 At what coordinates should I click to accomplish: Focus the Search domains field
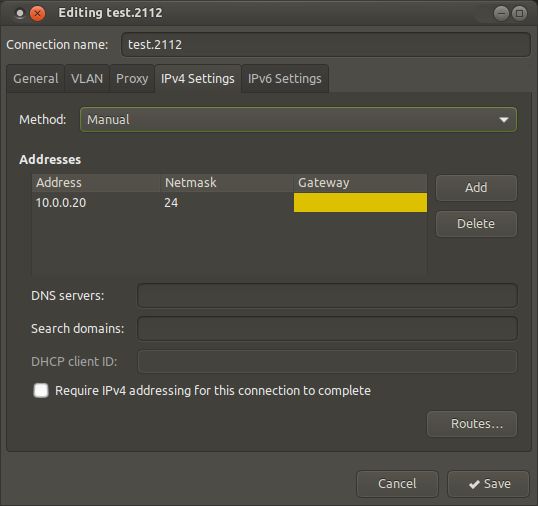coord(327,328)
